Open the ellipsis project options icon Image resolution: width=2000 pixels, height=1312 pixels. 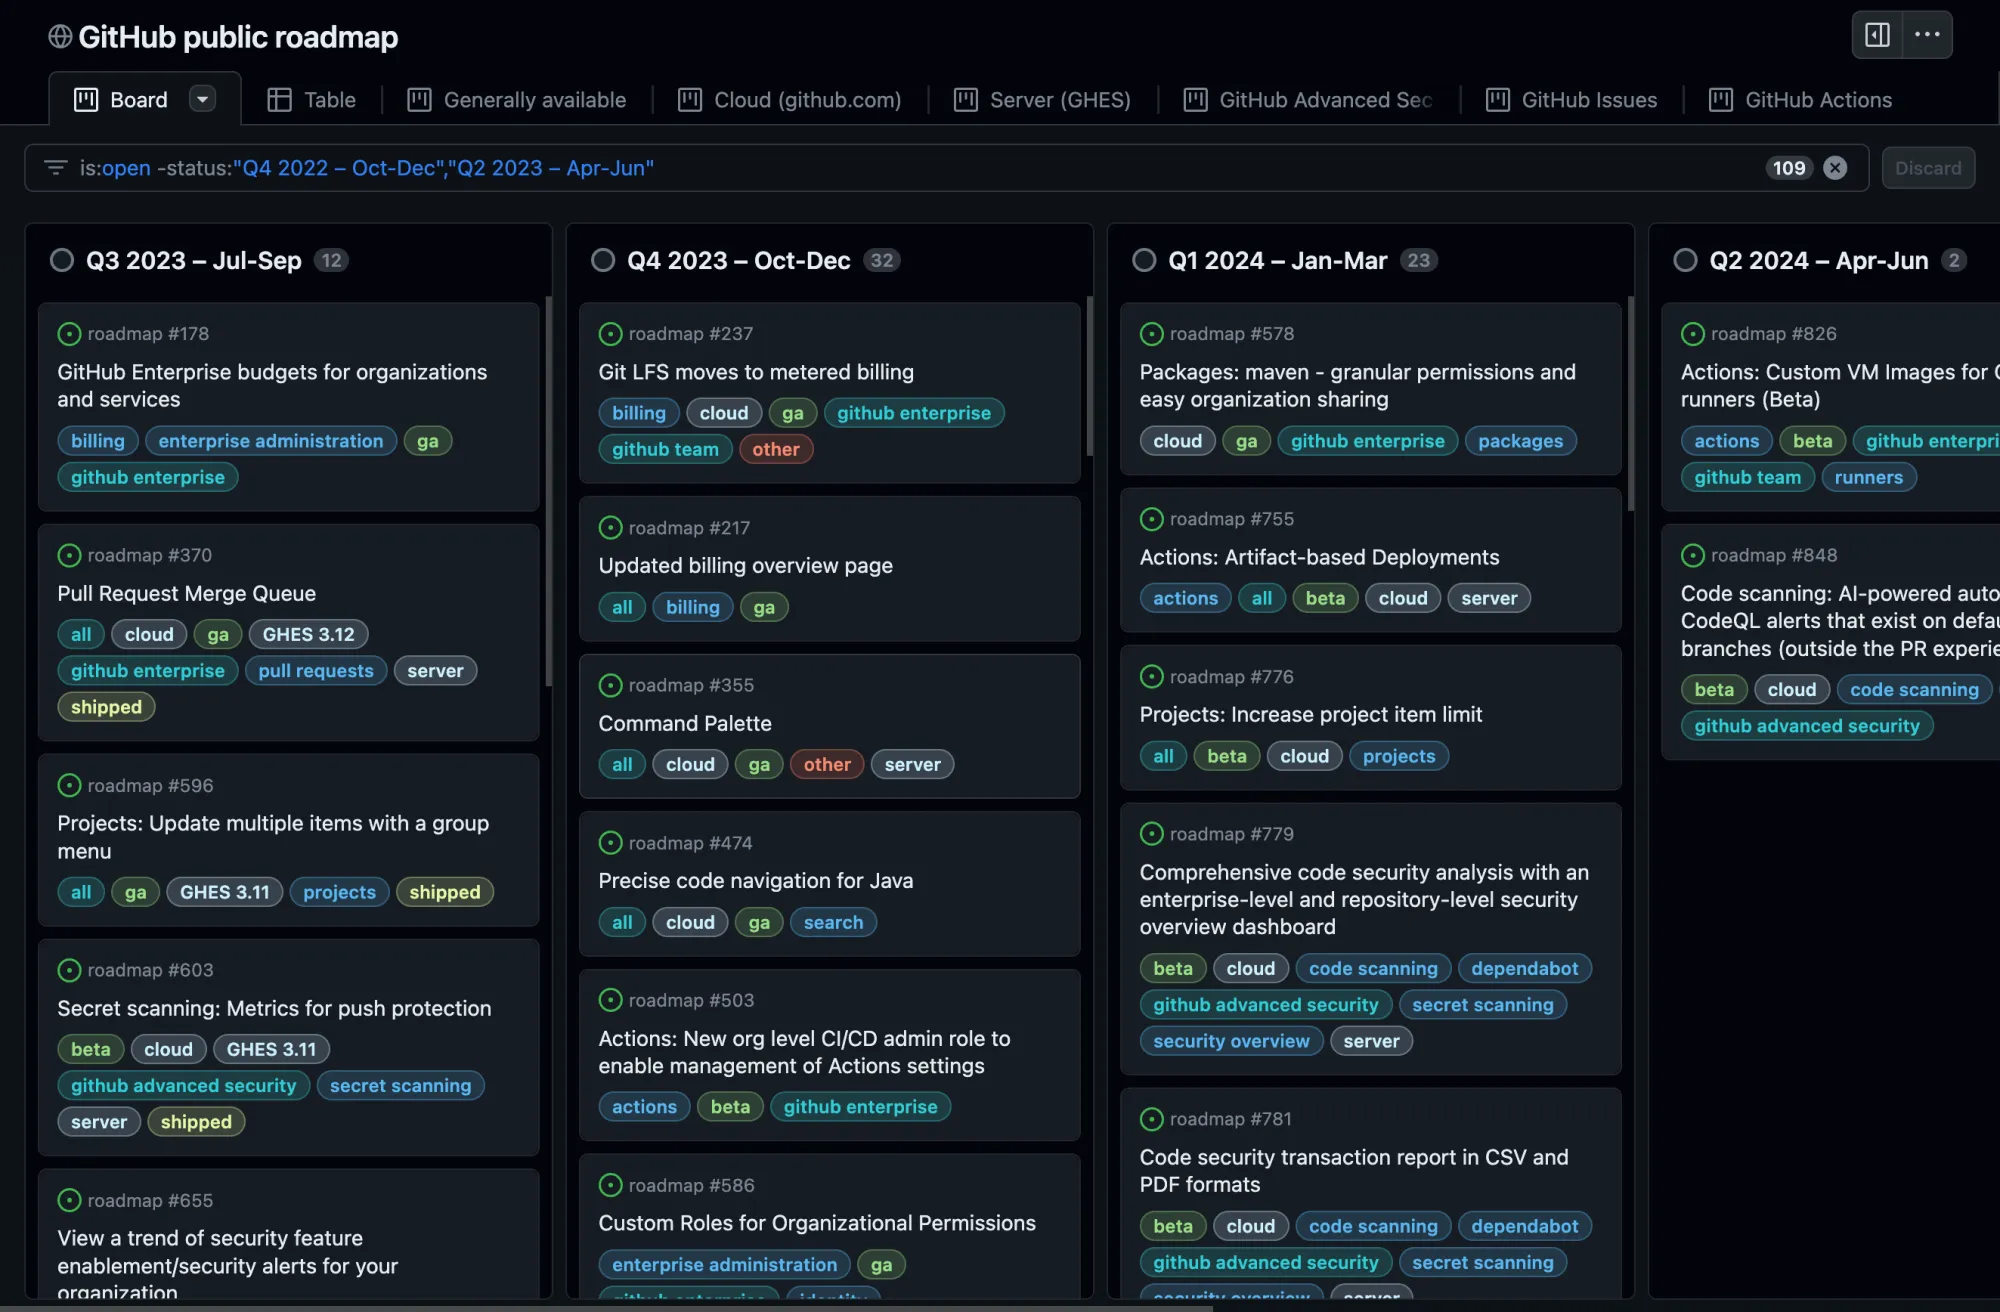[1926, 34]
